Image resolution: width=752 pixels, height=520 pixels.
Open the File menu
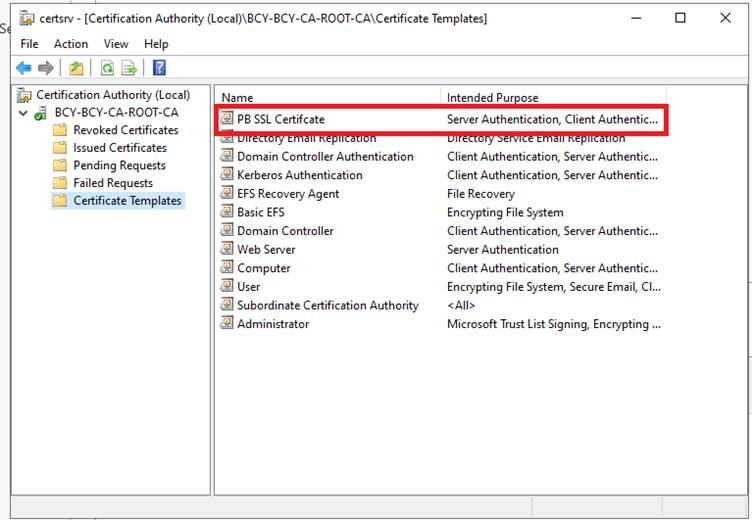(x=30, y=44)
